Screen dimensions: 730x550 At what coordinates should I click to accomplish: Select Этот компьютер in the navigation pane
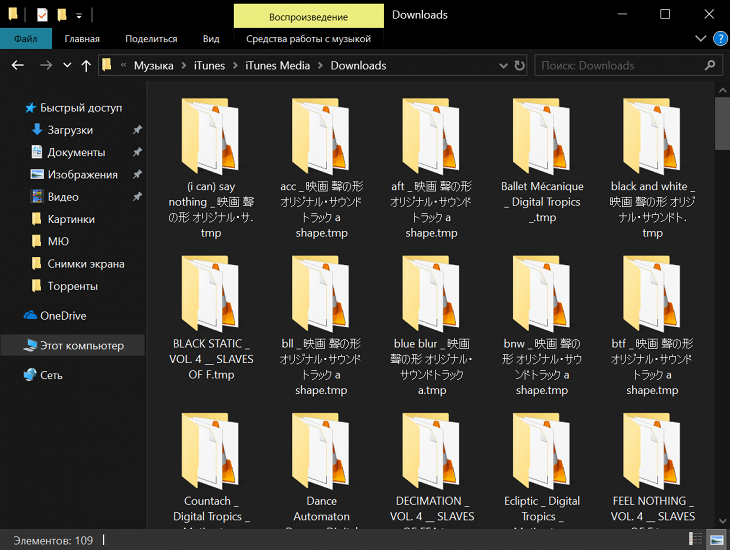click(x=73, y=346)
